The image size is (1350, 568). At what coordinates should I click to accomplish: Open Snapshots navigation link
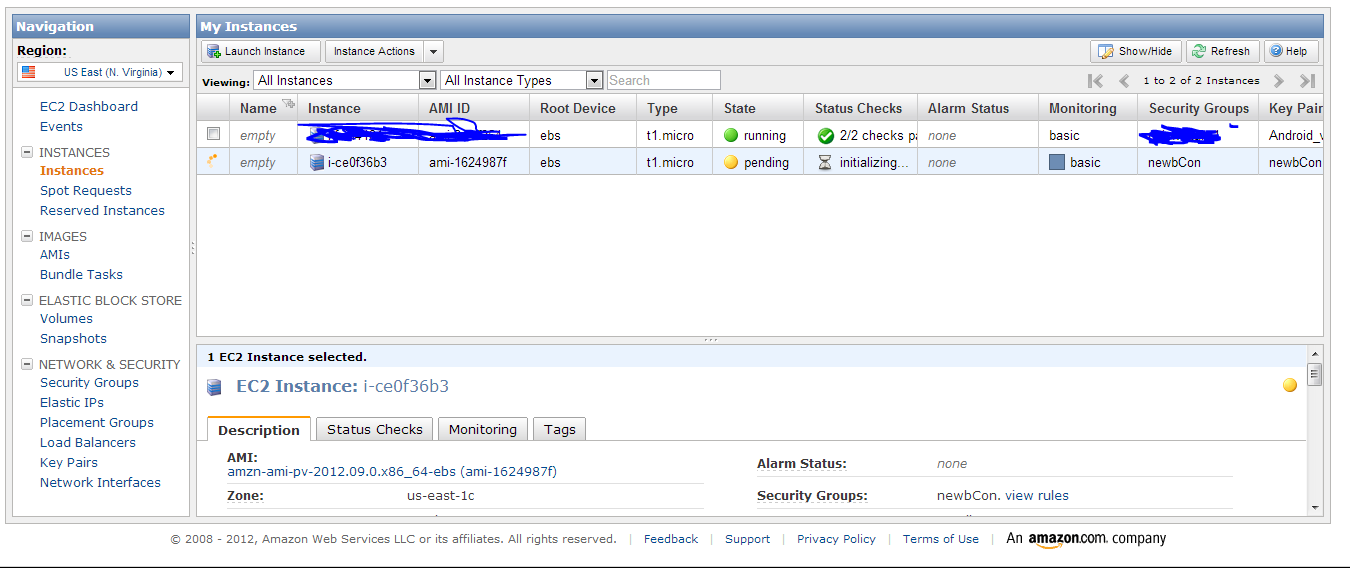click(73, 338)
